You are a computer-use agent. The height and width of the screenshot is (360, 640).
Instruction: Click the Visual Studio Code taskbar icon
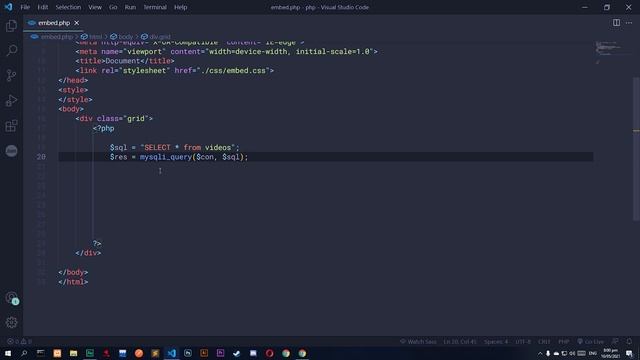coord(171,353)
